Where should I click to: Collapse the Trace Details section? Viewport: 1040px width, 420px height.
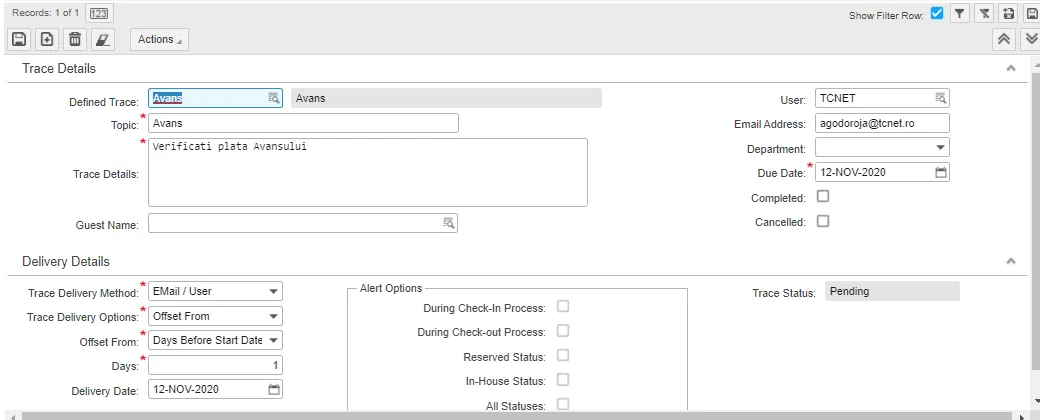pyautogui.click(x=1011, y=68)
